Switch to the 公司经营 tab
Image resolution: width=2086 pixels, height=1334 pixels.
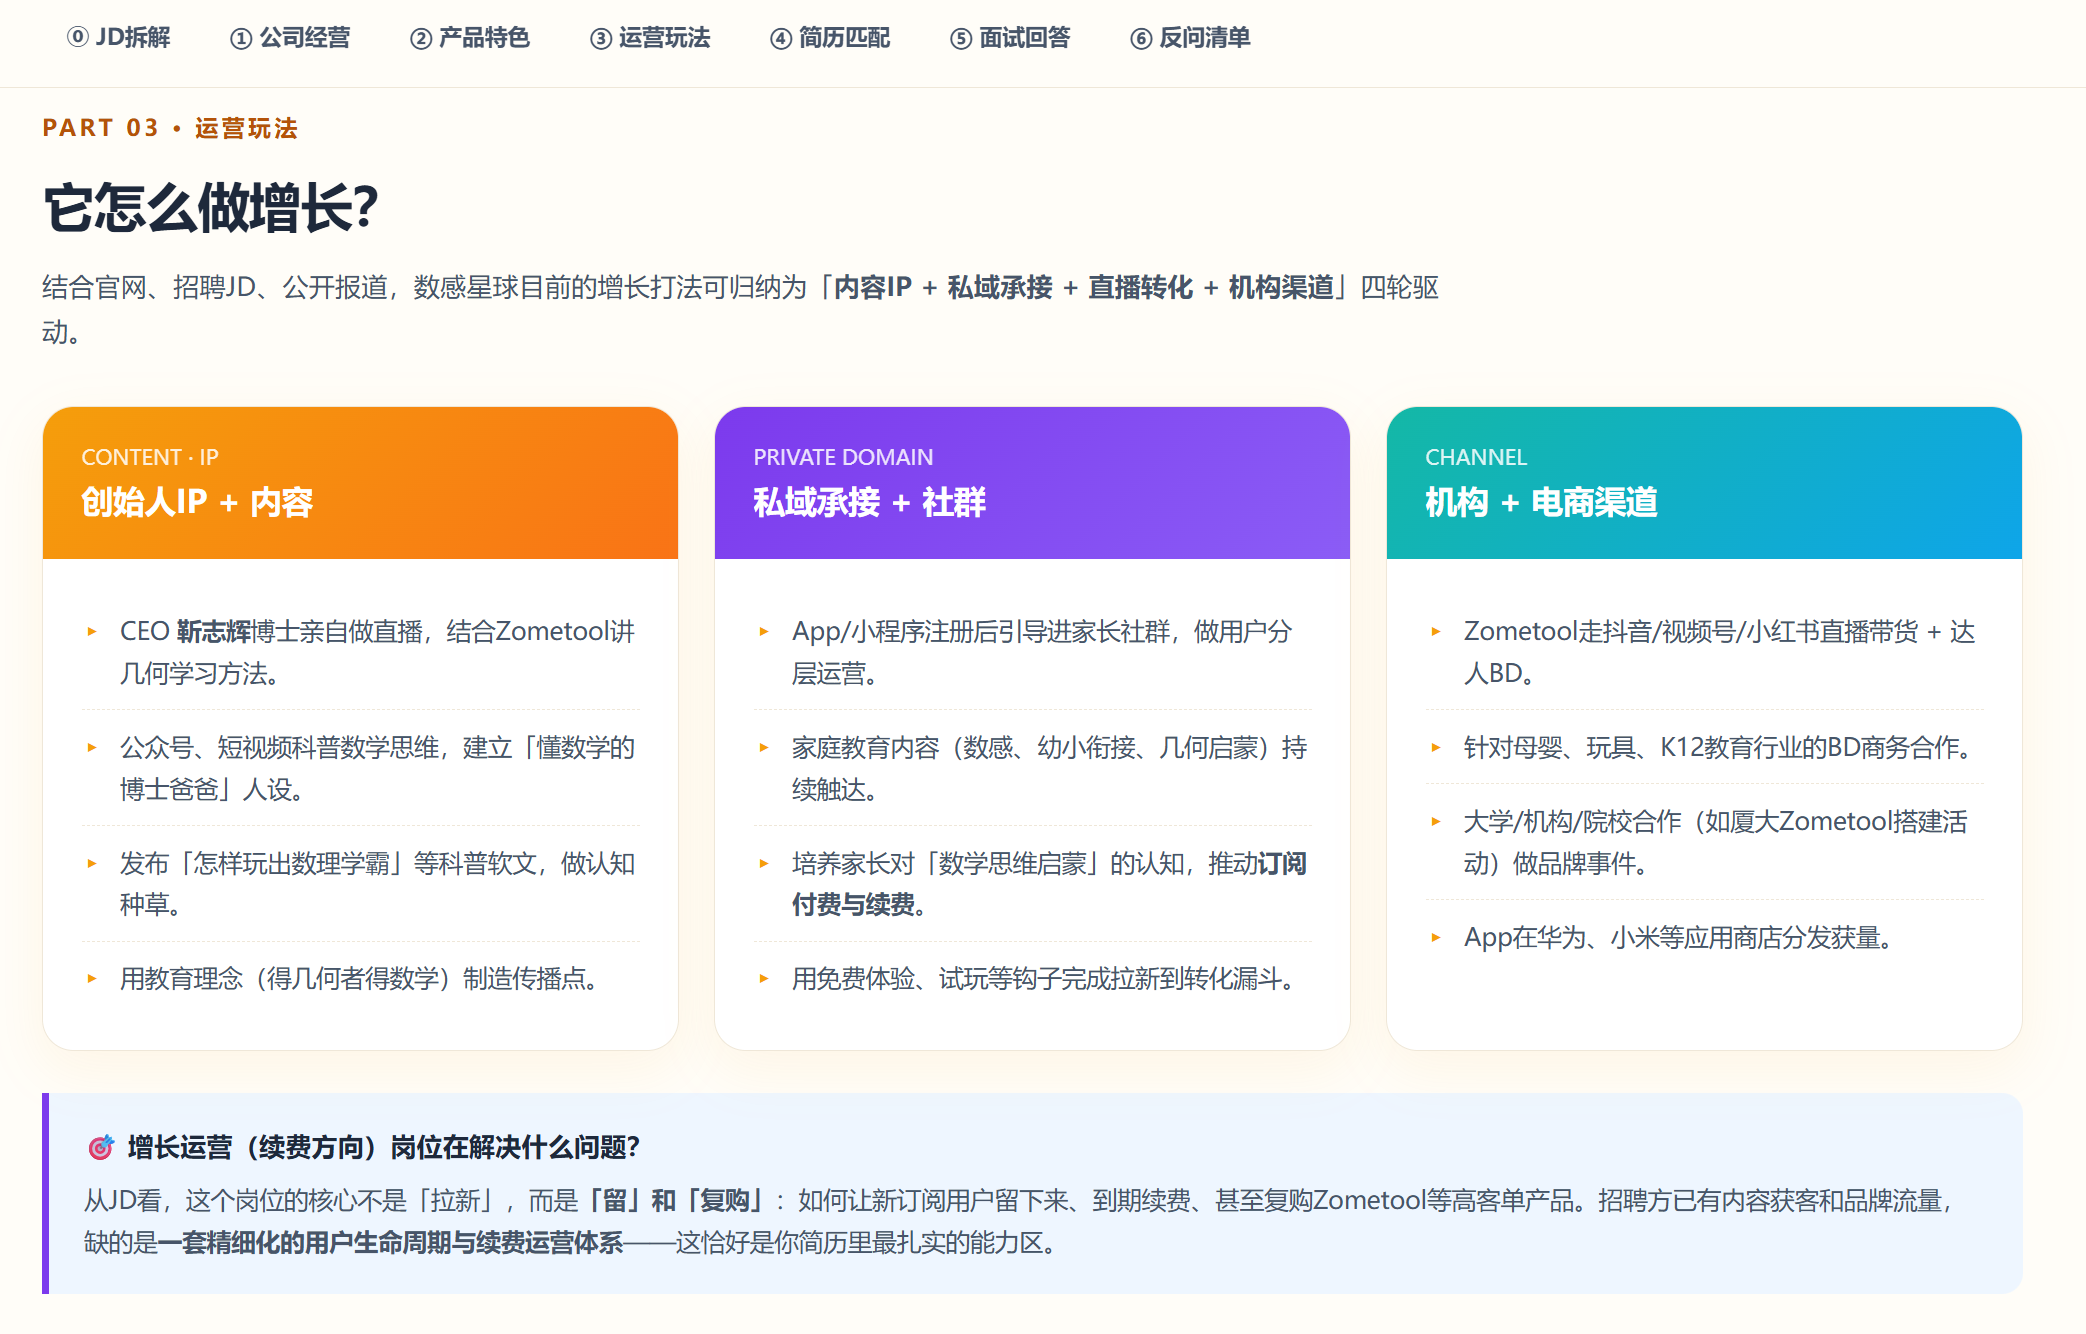(290, 38)
